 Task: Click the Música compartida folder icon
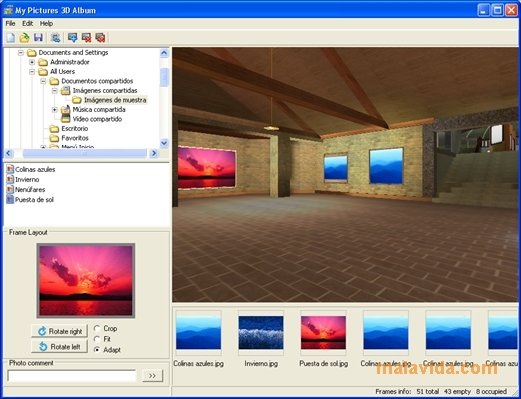(66, 109)
